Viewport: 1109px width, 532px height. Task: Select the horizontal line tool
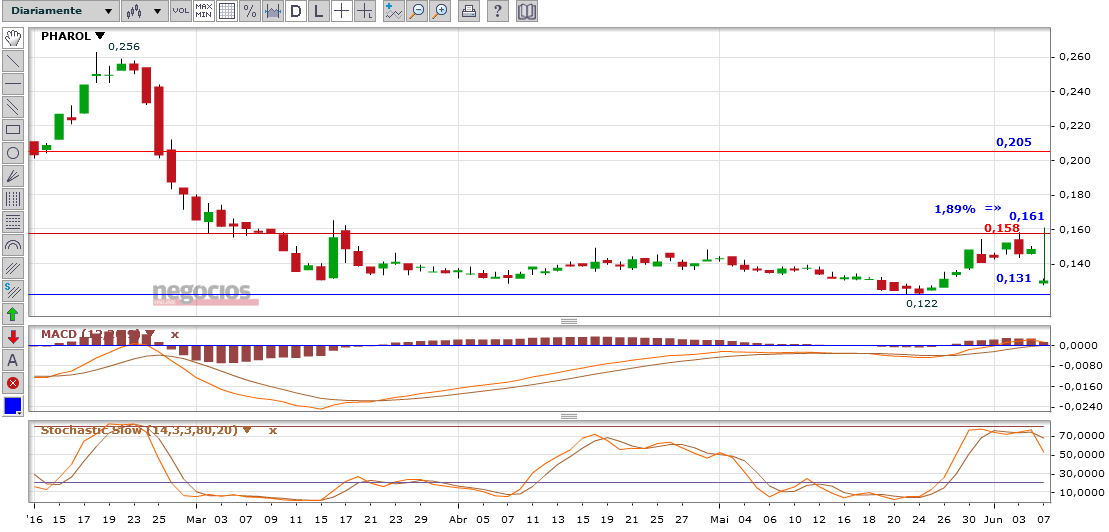click(x=13, y=84)
